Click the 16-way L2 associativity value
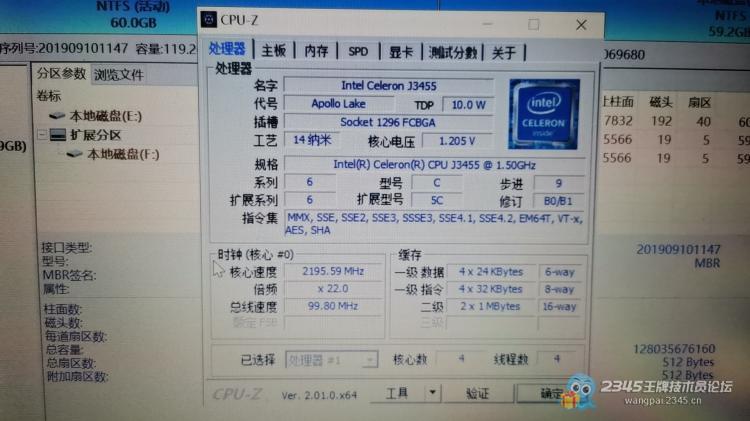 tap(560, 307)
